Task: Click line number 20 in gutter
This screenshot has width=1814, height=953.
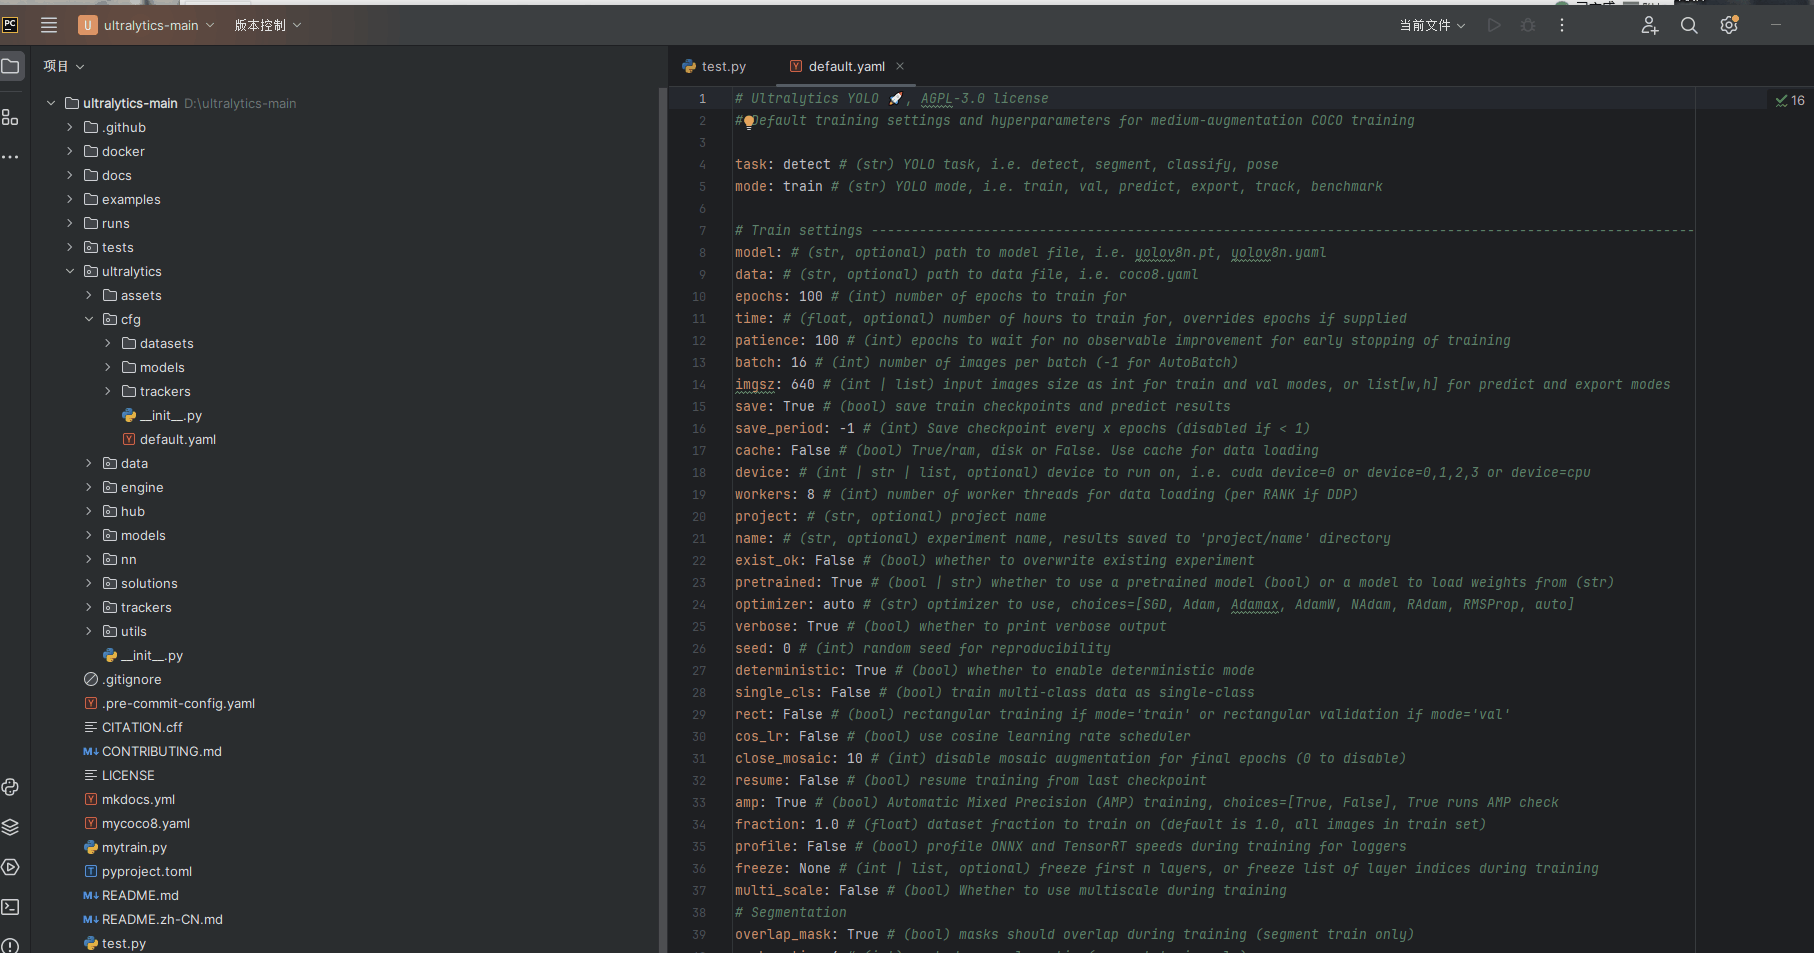Action: (698, 517)
